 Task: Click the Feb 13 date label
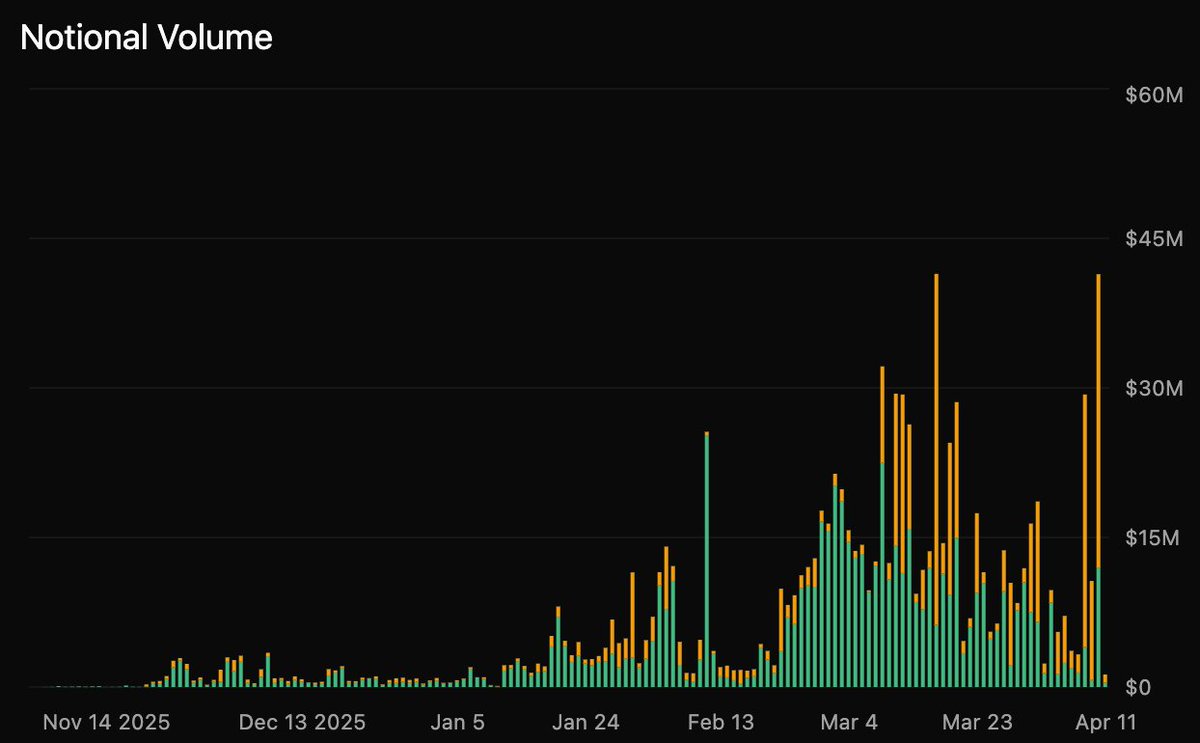pos(722,721)
